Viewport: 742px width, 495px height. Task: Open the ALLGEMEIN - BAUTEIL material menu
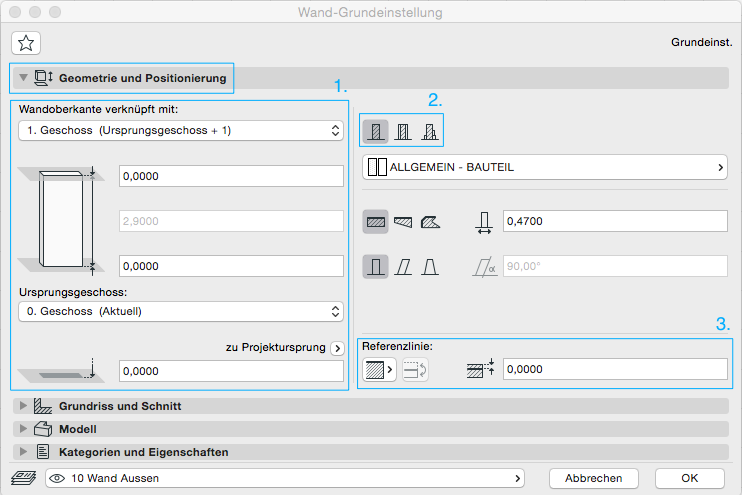click(x=544, y=167)
